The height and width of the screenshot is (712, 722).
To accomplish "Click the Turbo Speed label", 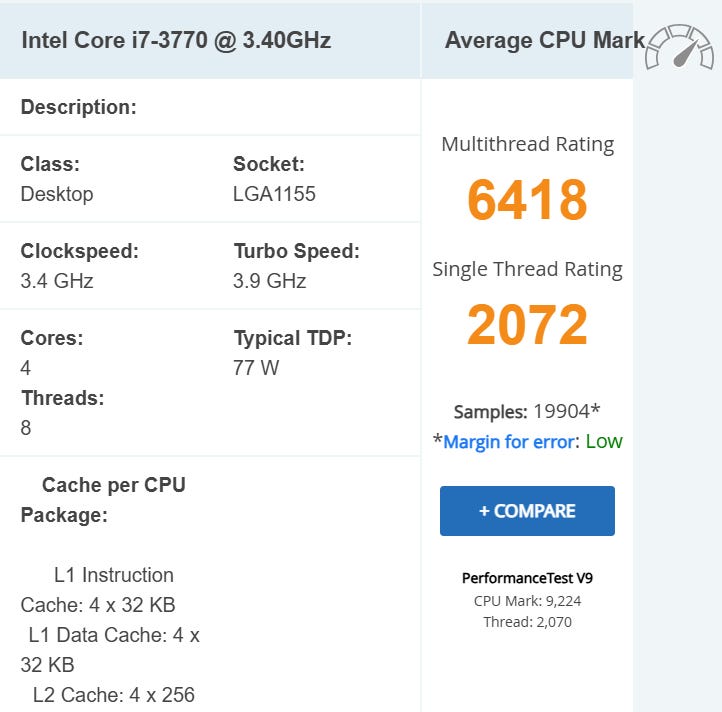I will pyautogui.click(x=296, y=251).
